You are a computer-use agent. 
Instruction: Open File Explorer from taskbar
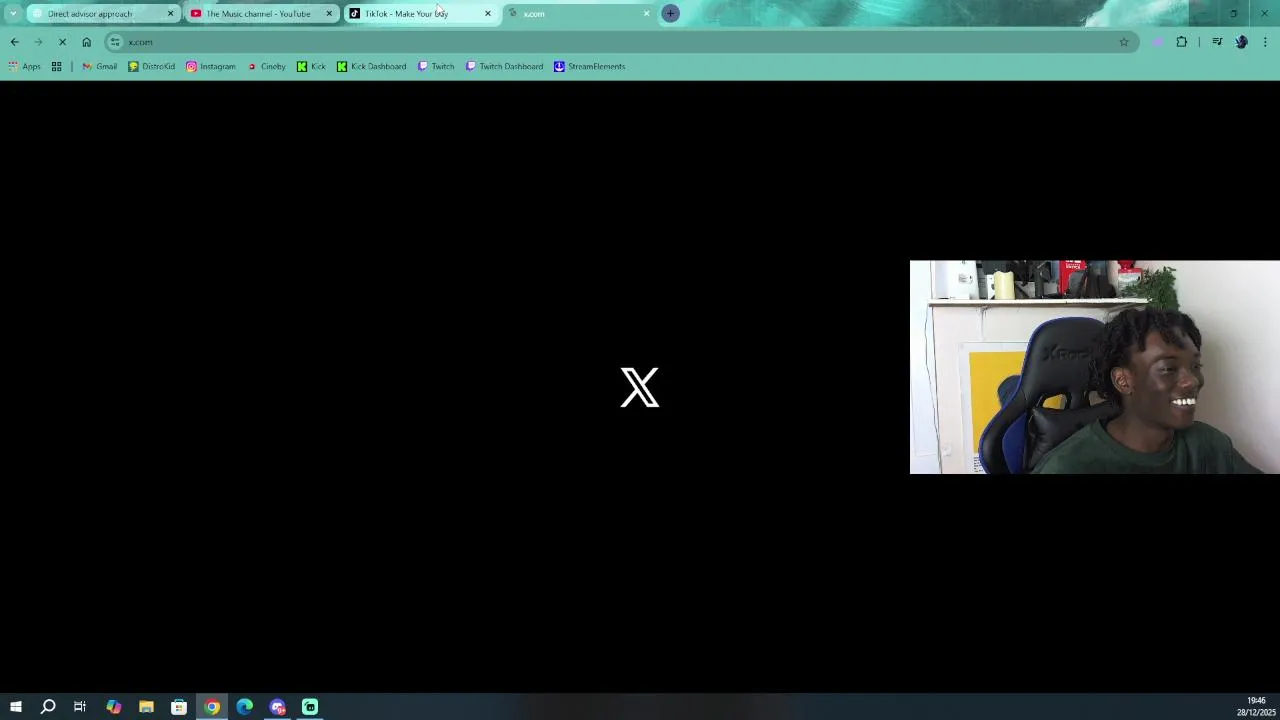tap(146, 707)
